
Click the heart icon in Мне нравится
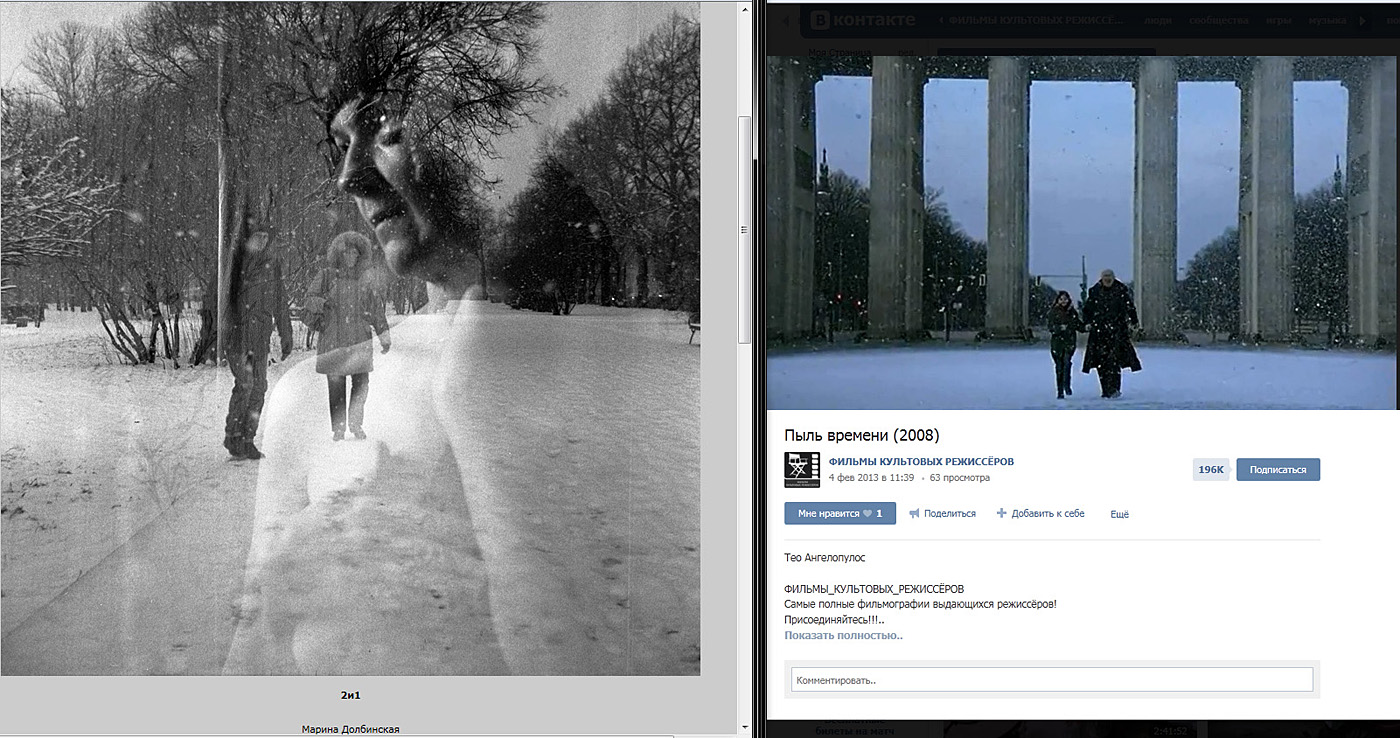pos(867,514)
